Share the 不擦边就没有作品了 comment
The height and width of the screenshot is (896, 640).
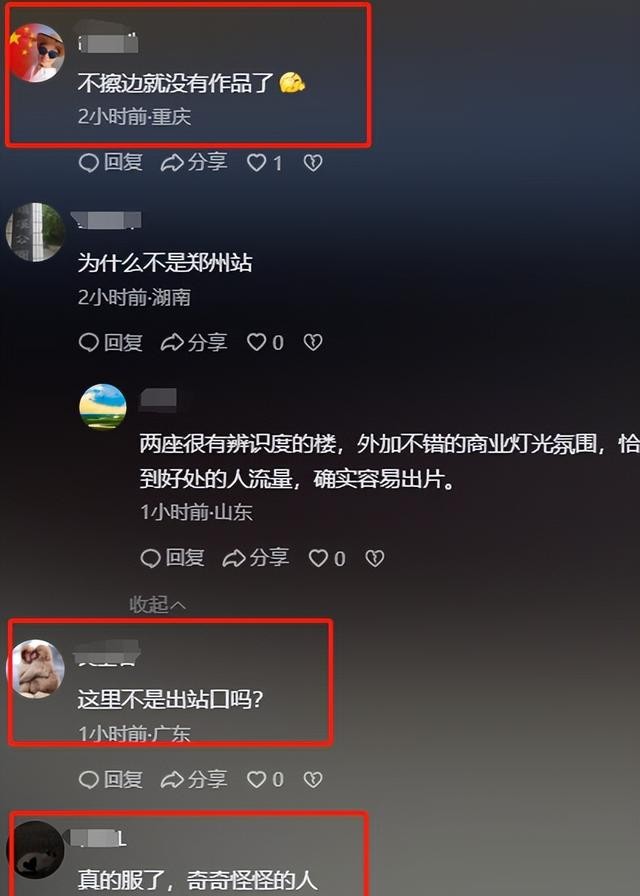coord(194,163)
